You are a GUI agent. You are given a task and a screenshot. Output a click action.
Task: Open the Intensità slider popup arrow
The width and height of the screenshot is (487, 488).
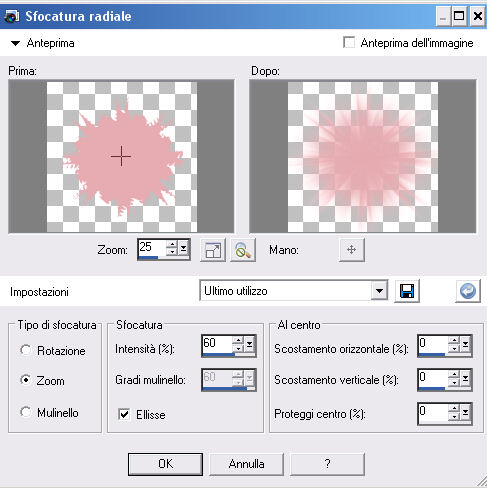click(x=250, y=344)
